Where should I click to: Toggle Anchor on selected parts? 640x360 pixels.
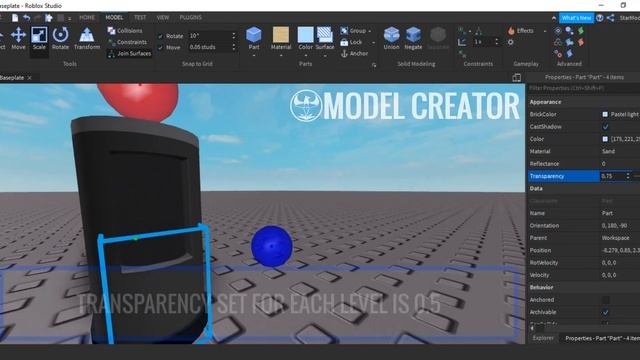coord(354,53)
